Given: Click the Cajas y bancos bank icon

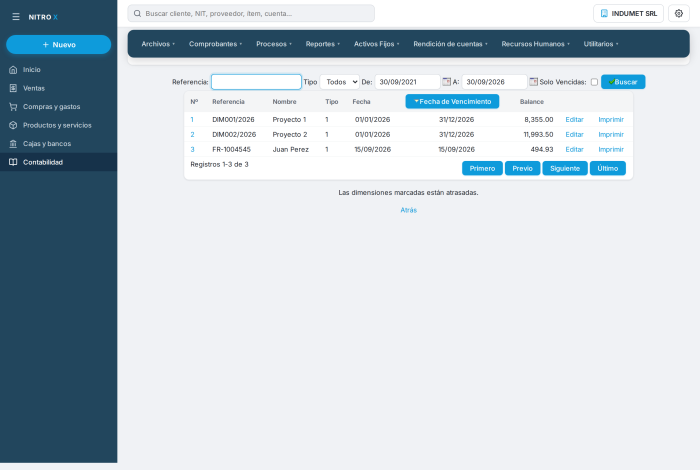Looking at the screenshot, I should click(x=13, y=144).
